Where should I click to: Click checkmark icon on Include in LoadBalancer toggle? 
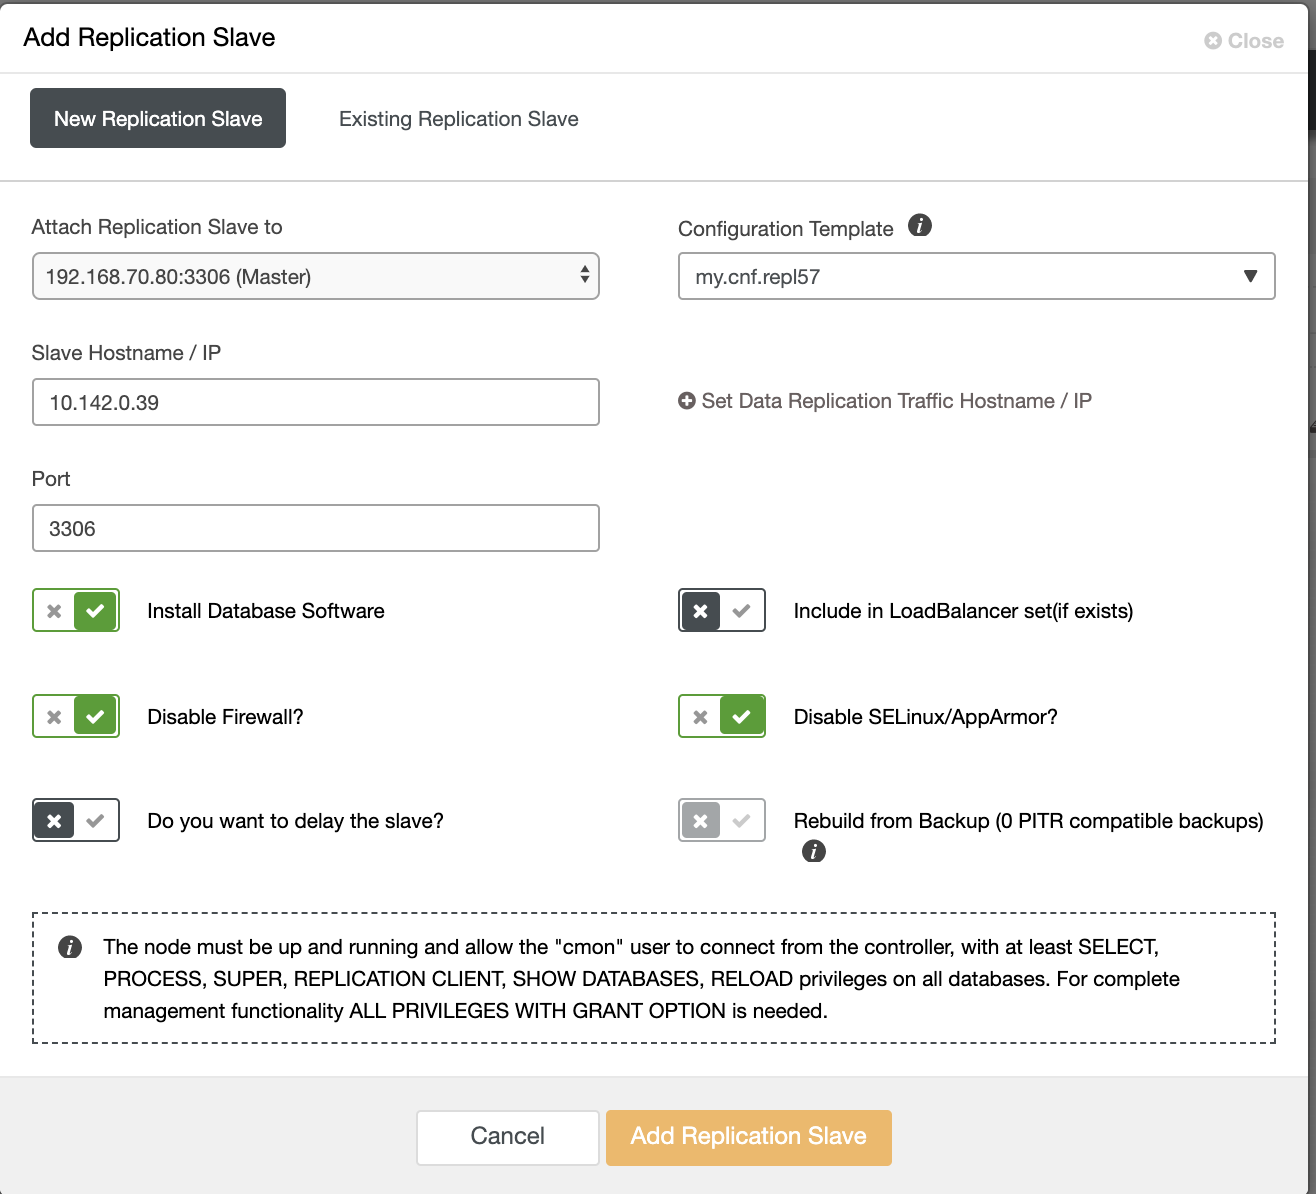click(742, 611)
